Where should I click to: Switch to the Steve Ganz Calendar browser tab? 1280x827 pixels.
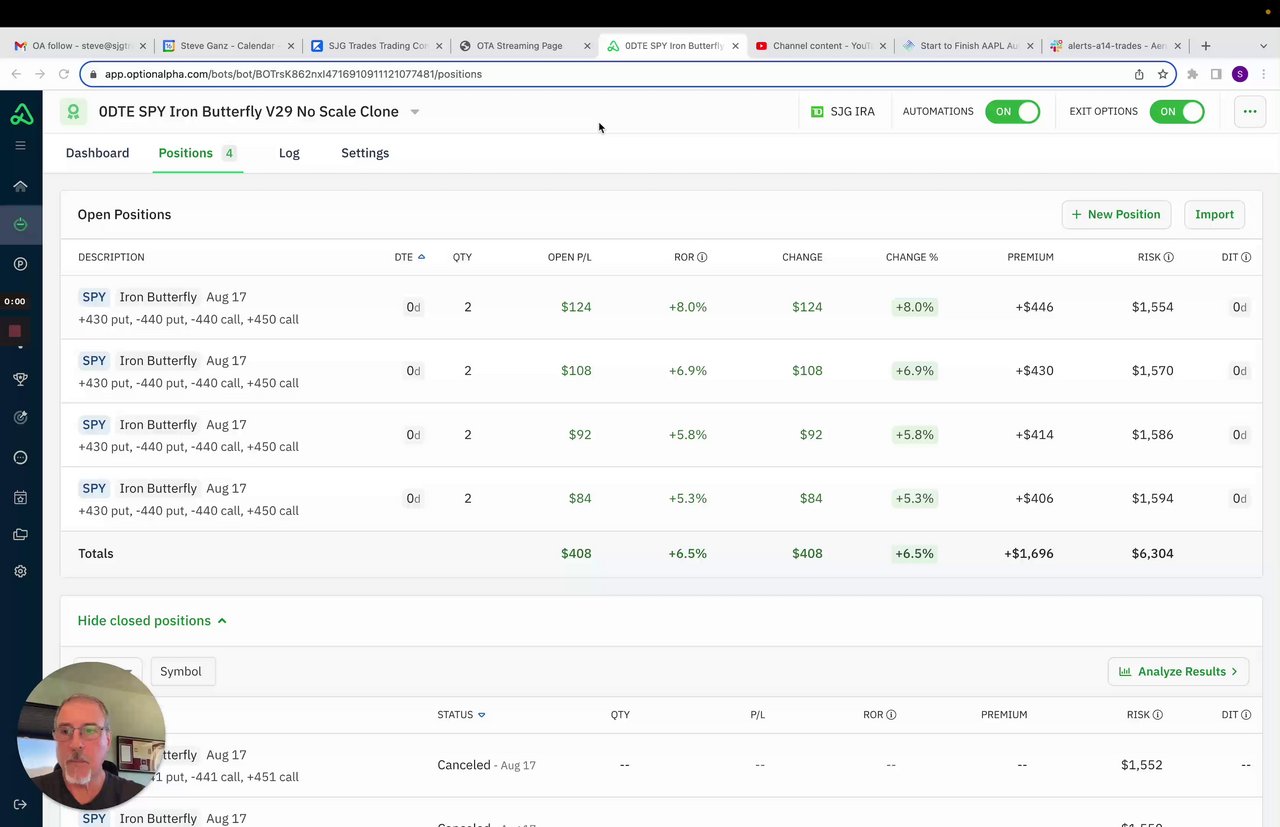[x=227, y=46]
